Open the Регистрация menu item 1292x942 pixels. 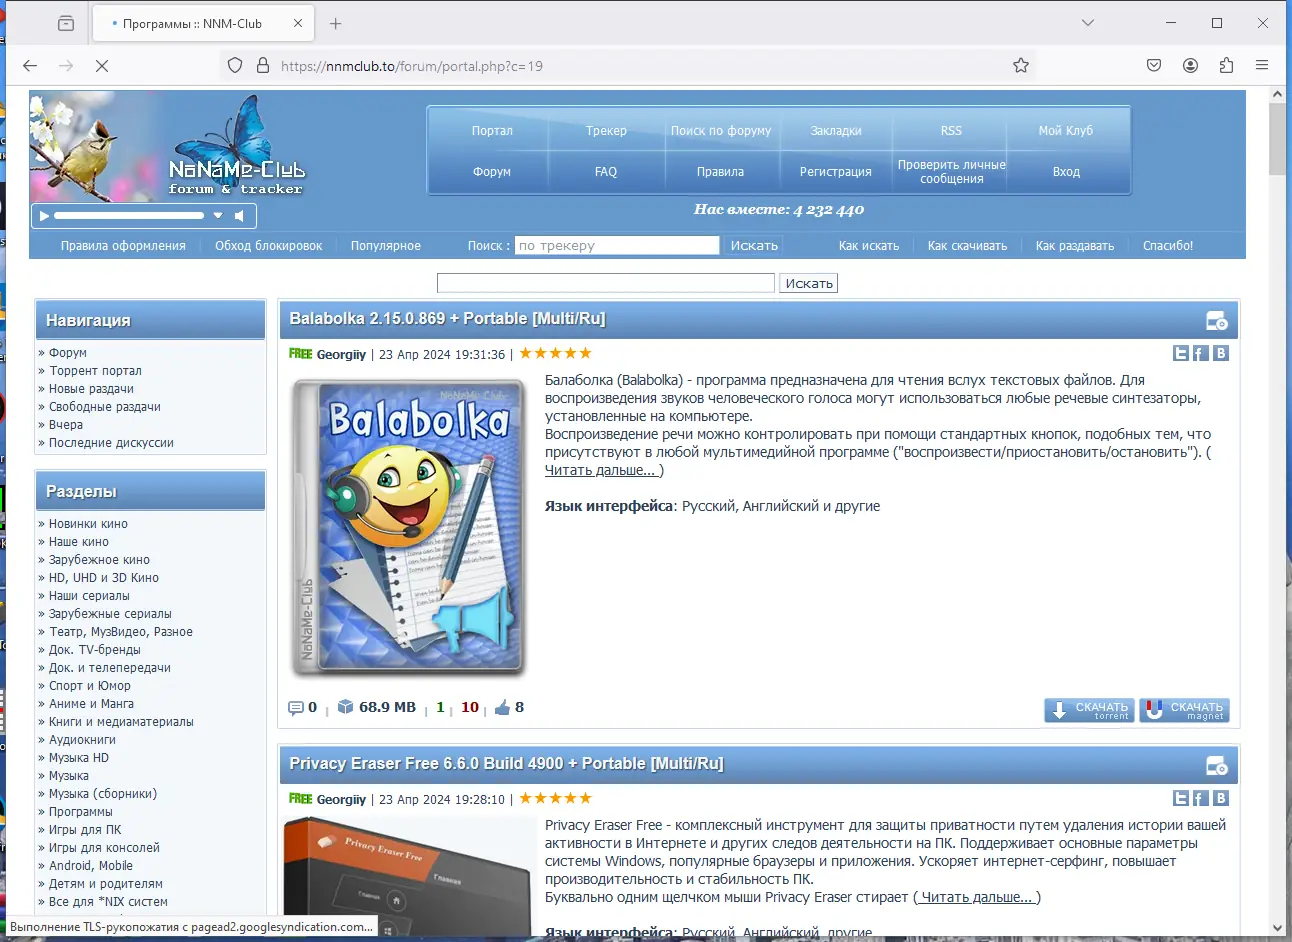click(x=836, y=172)
